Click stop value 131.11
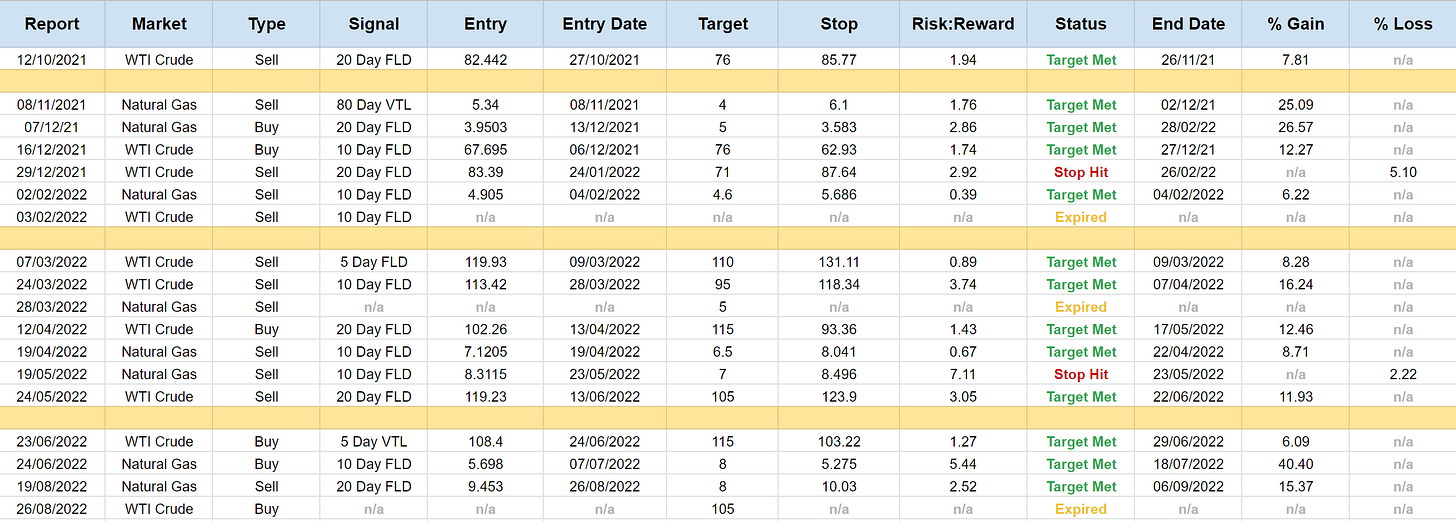The height and width of the screenshot is (521, 1456). pyautogui.click(x=839, y=262)
